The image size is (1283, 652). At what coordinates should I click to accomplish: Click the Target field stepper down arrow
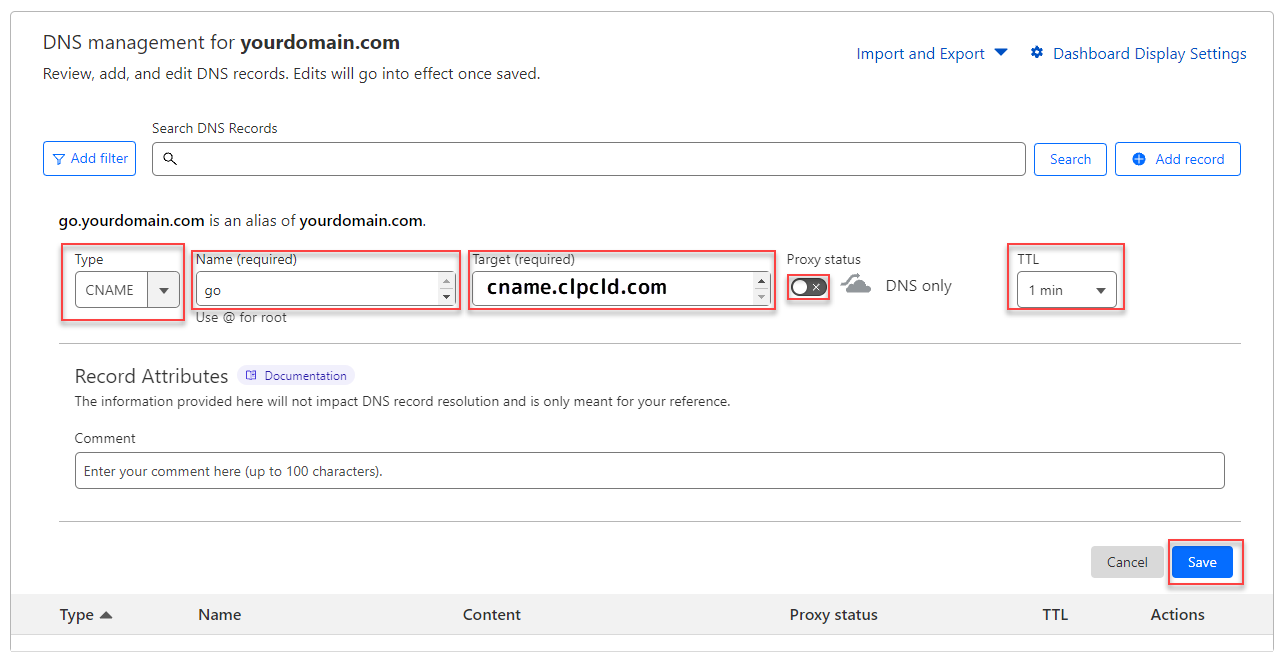[761, 294]
